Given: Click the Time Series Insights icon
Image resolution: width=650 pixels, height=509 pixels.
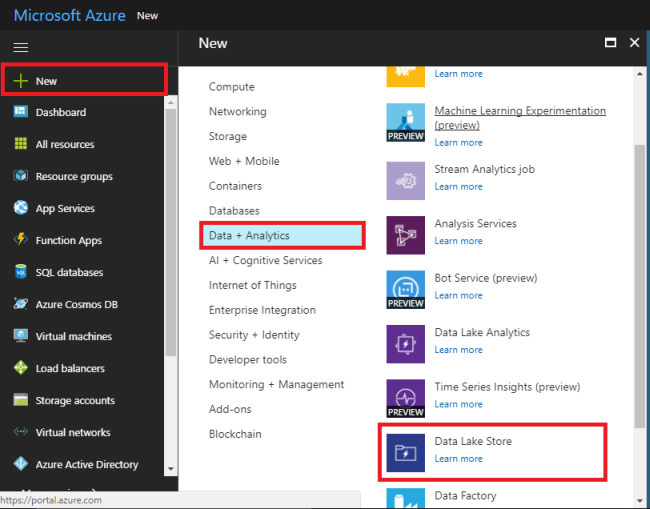Looking at the screenshot, I should click(x=406, y=398).
